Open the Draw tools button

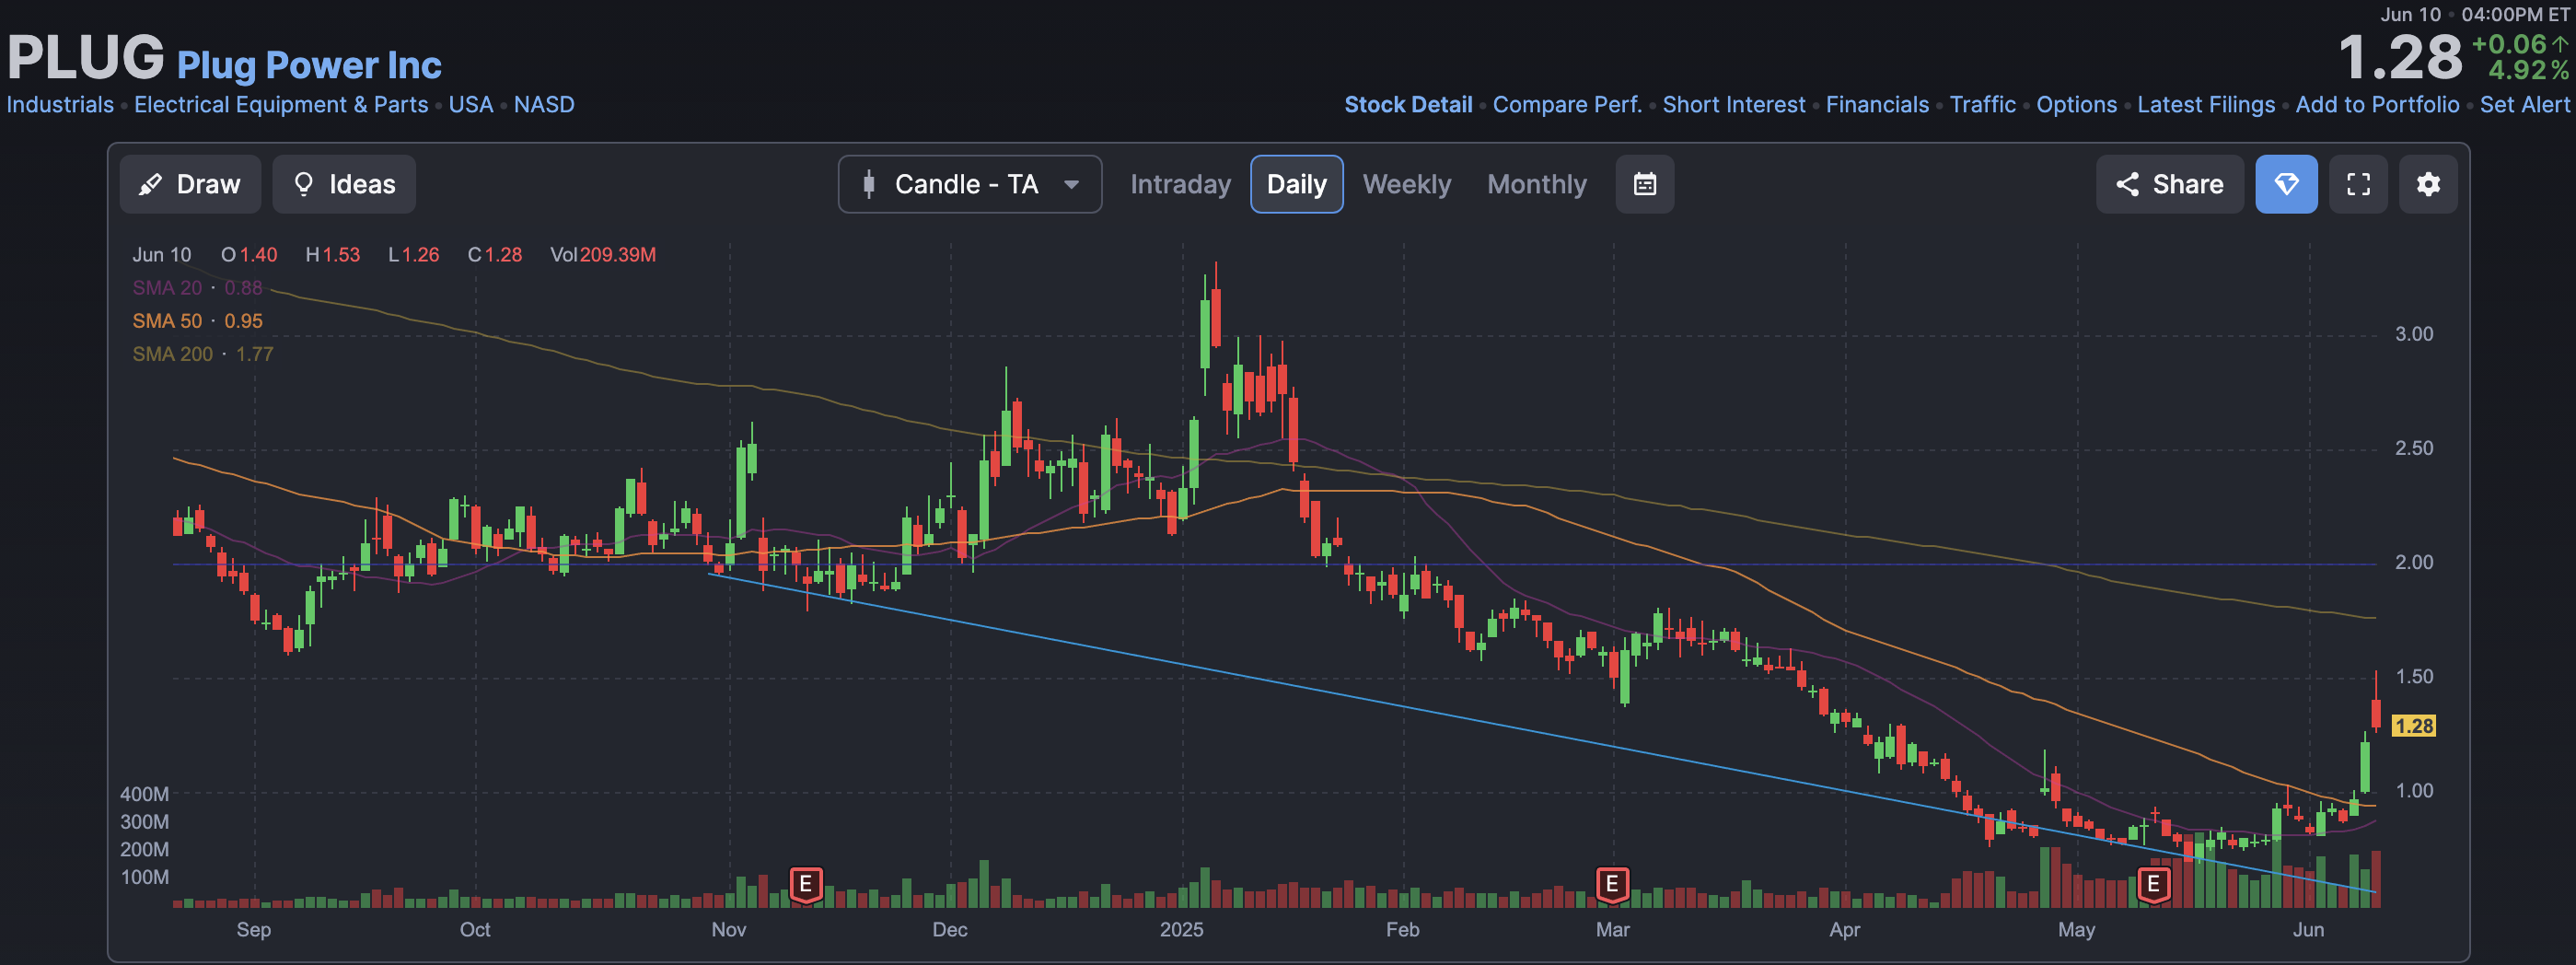point(190,184)
